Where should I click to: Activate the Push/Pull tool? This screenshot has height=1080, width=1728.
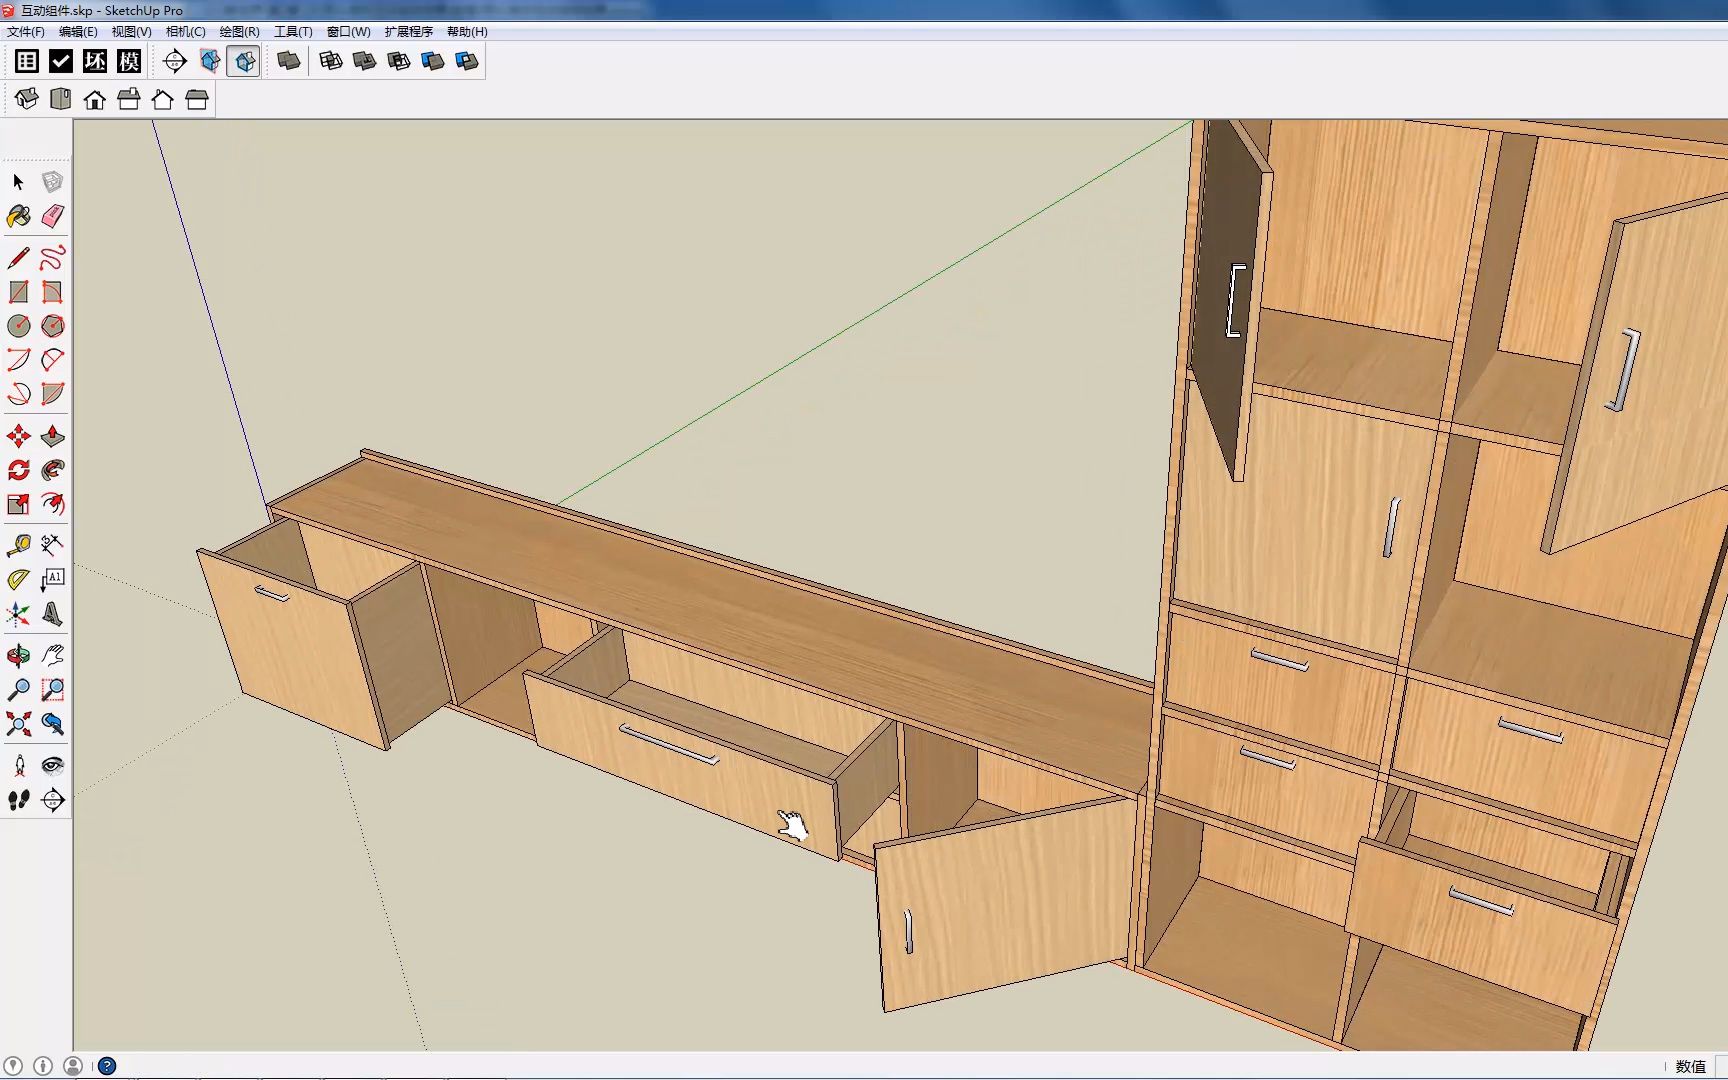pos(53,436)
